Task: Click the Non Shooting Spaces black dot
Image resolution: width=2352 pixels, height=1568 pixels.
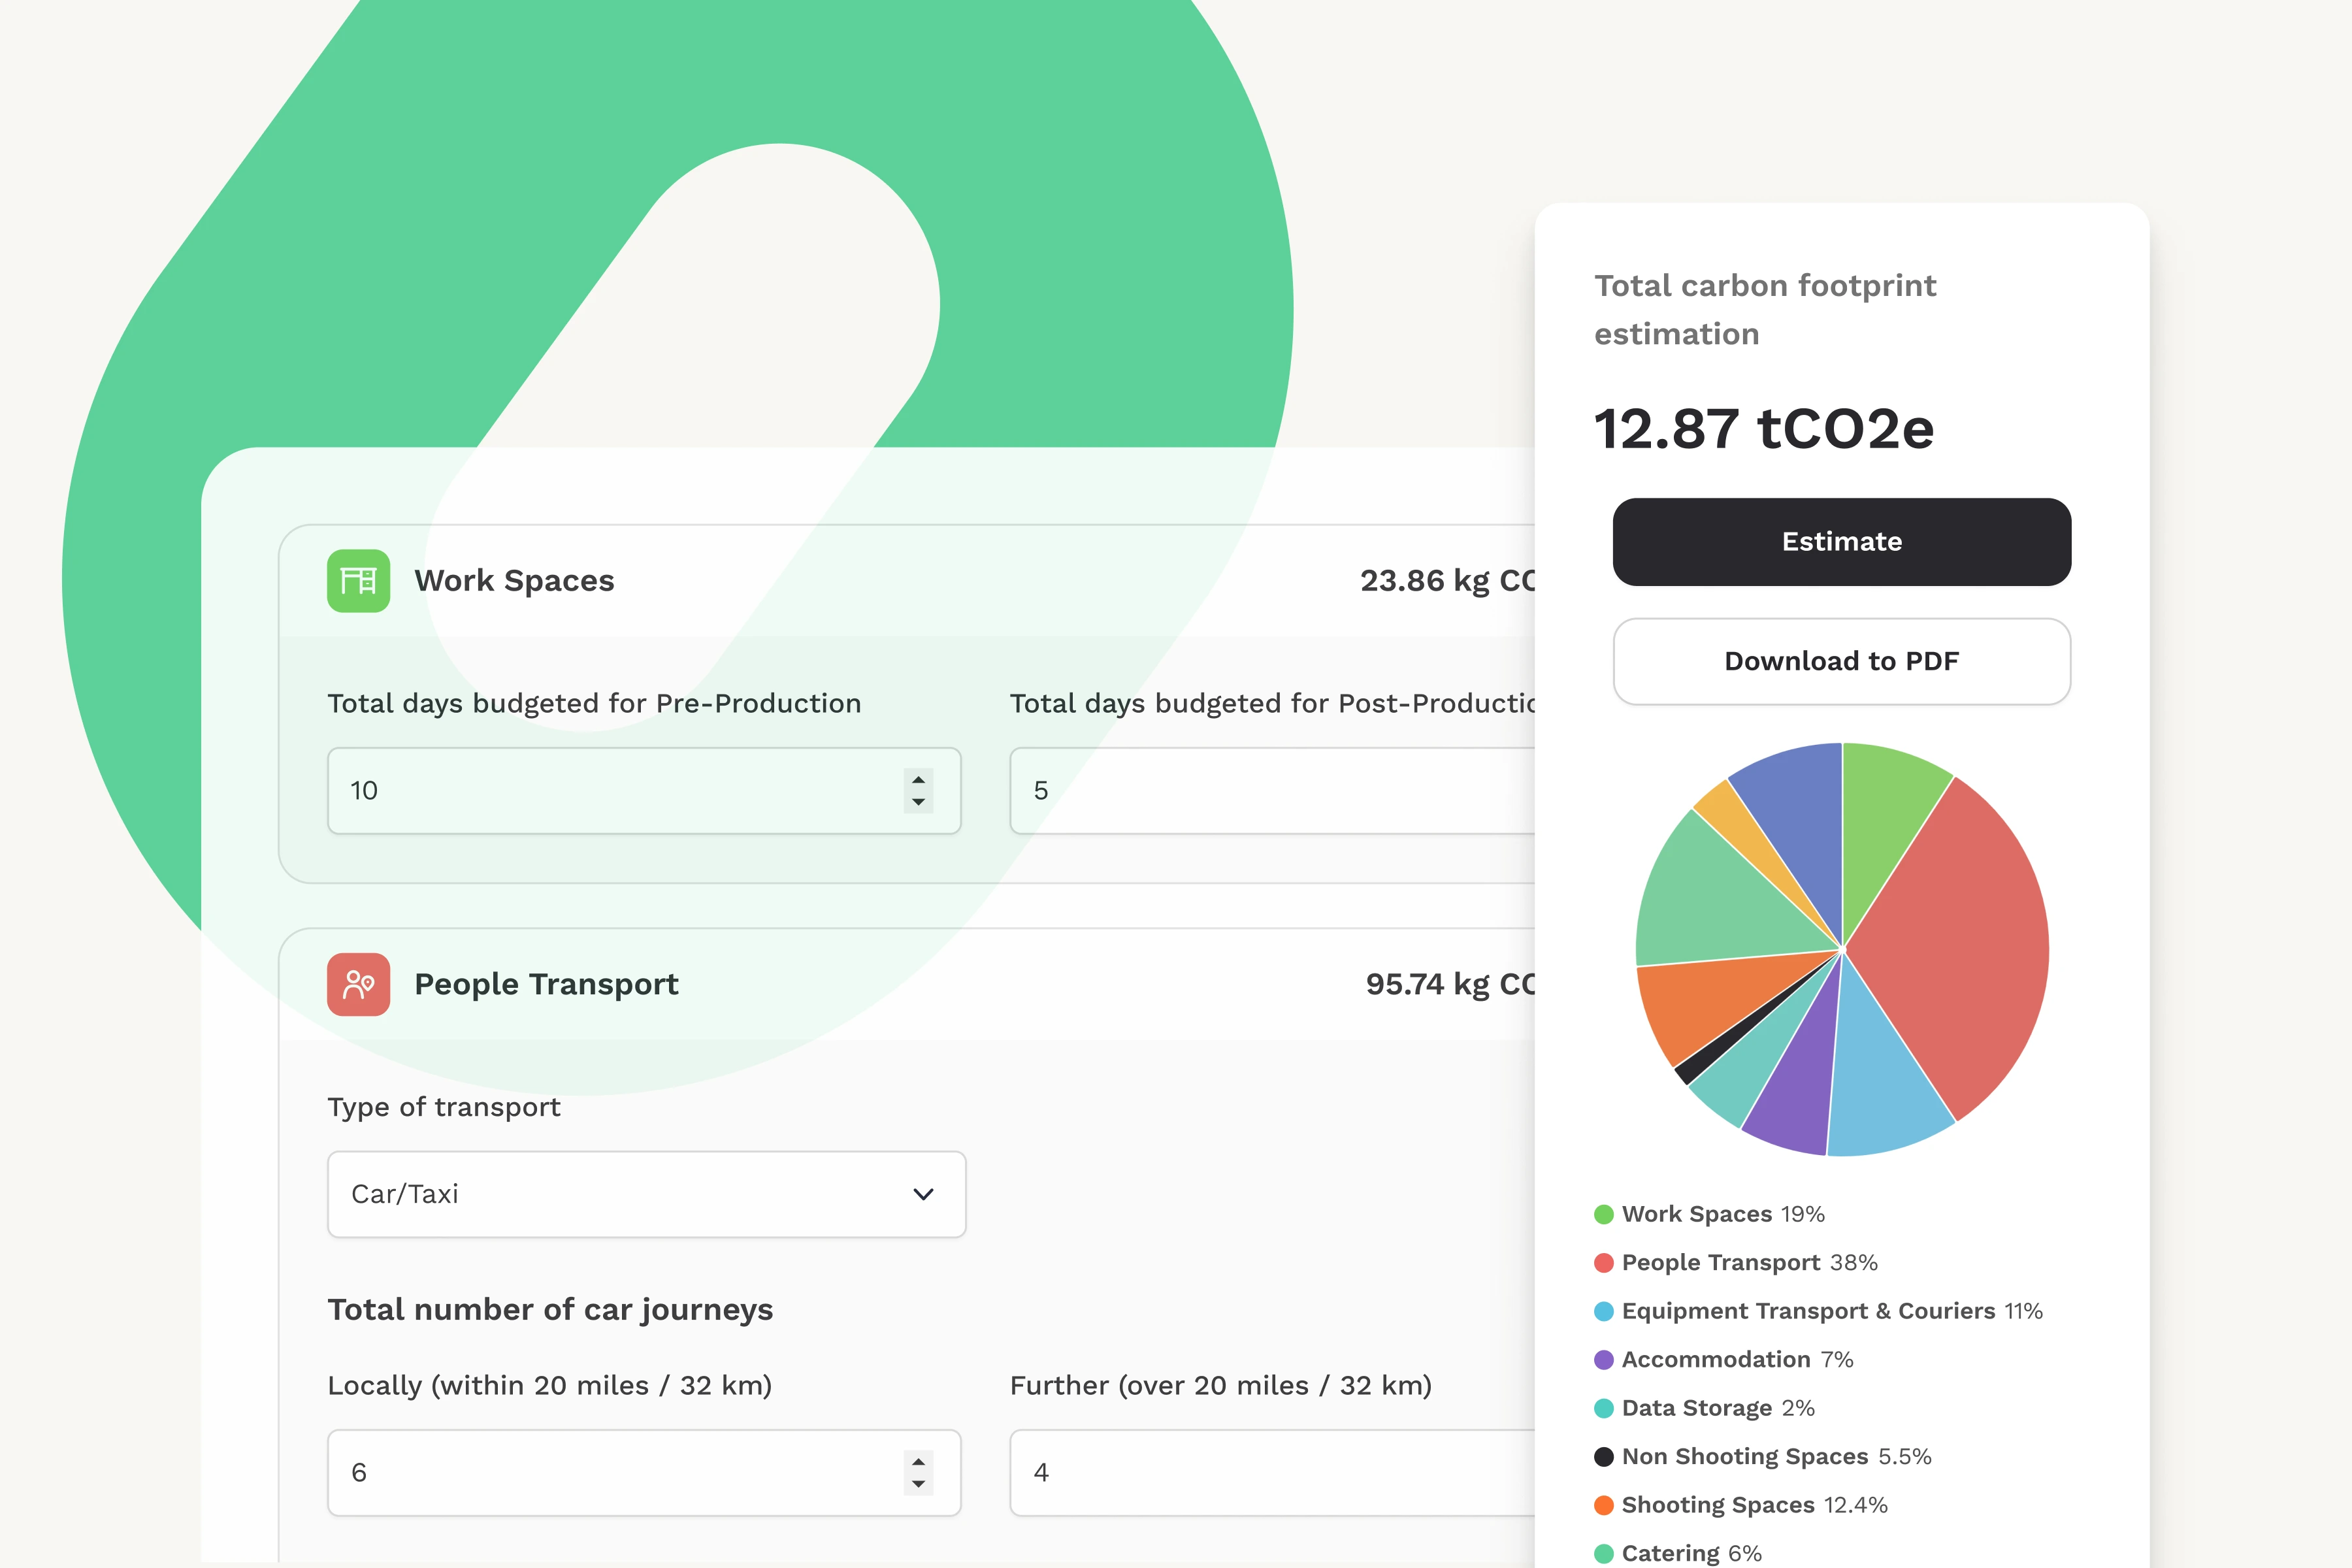Action: 1604,1457
